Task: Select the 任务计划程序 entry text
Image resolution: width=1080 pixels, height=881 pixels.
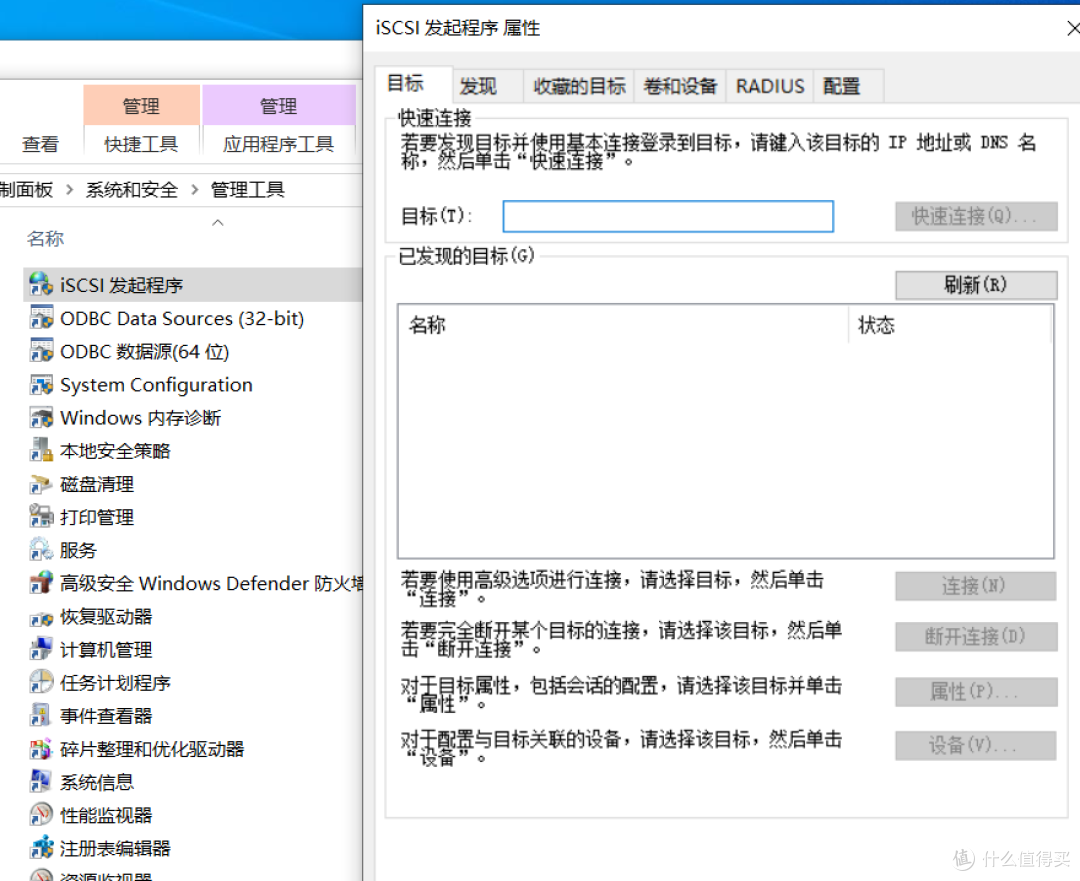Action: 115,683
